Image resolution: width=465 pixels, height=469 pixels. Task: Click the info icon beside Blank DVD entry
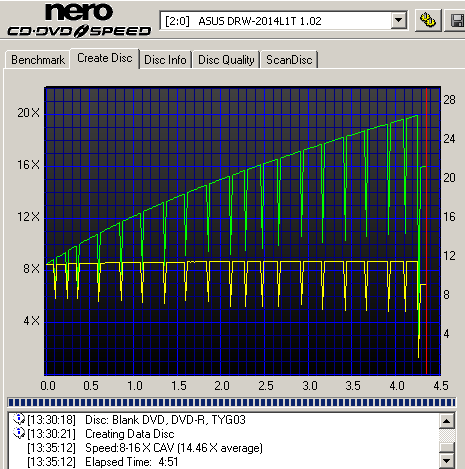(x=19, y=419)
